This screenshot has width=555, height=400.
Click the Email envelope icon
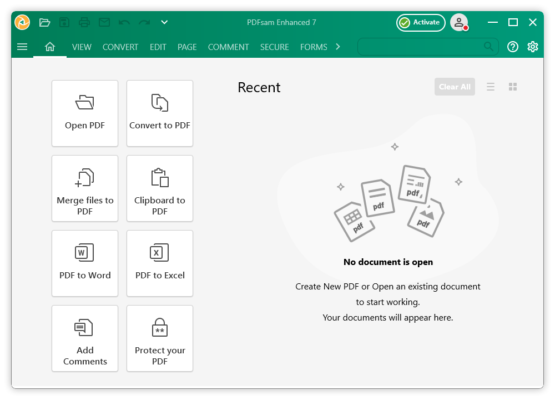(104, 23)
